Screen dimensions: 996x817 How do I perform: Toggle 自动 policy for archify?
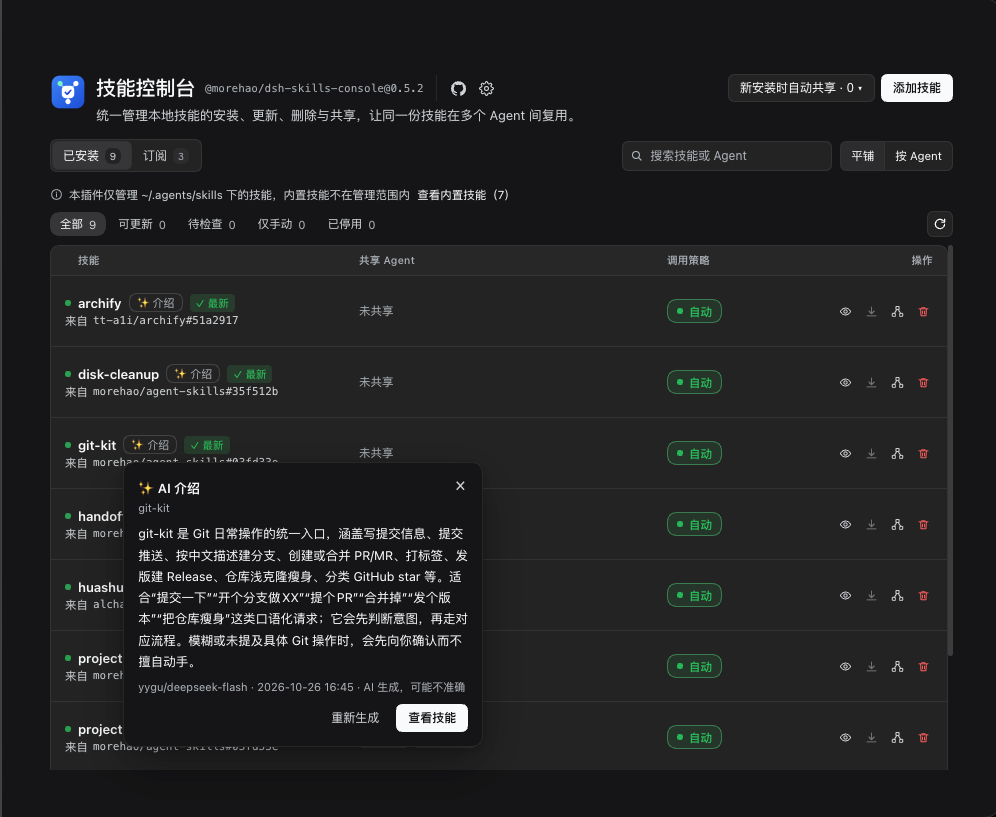[x=694, y=311]
